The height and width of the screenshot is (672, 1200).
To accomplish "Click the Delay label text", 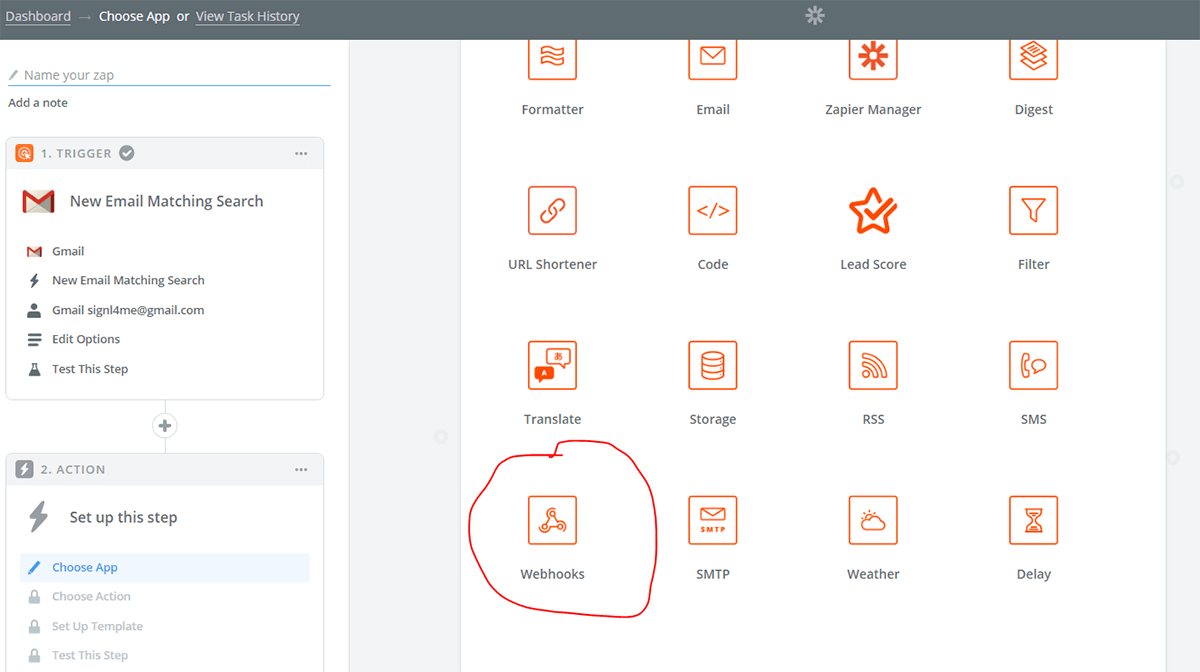I will [x=1034, y=574].
